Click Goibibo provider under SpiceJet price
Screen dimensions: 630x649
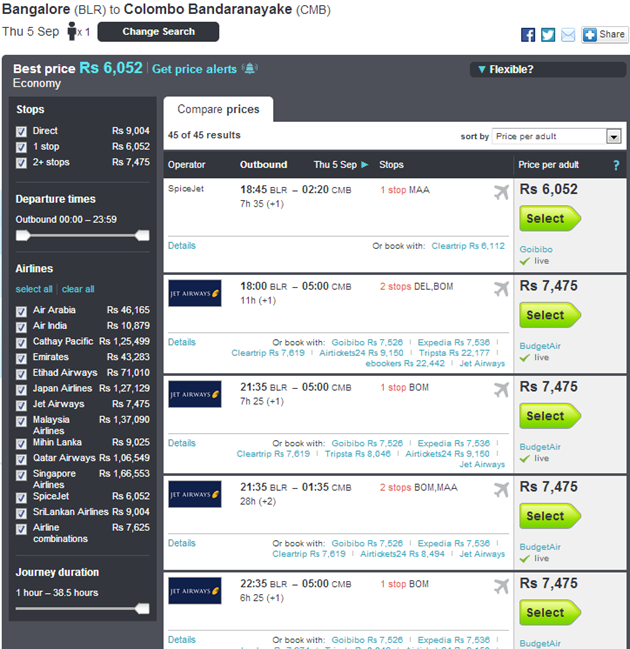536,249
